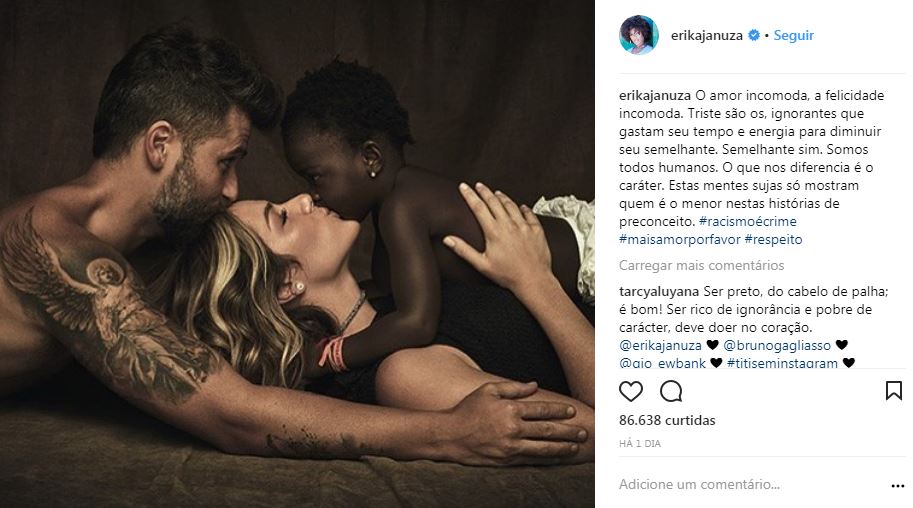Open the erikajanuza username in the header

click(x=707, y=36)
